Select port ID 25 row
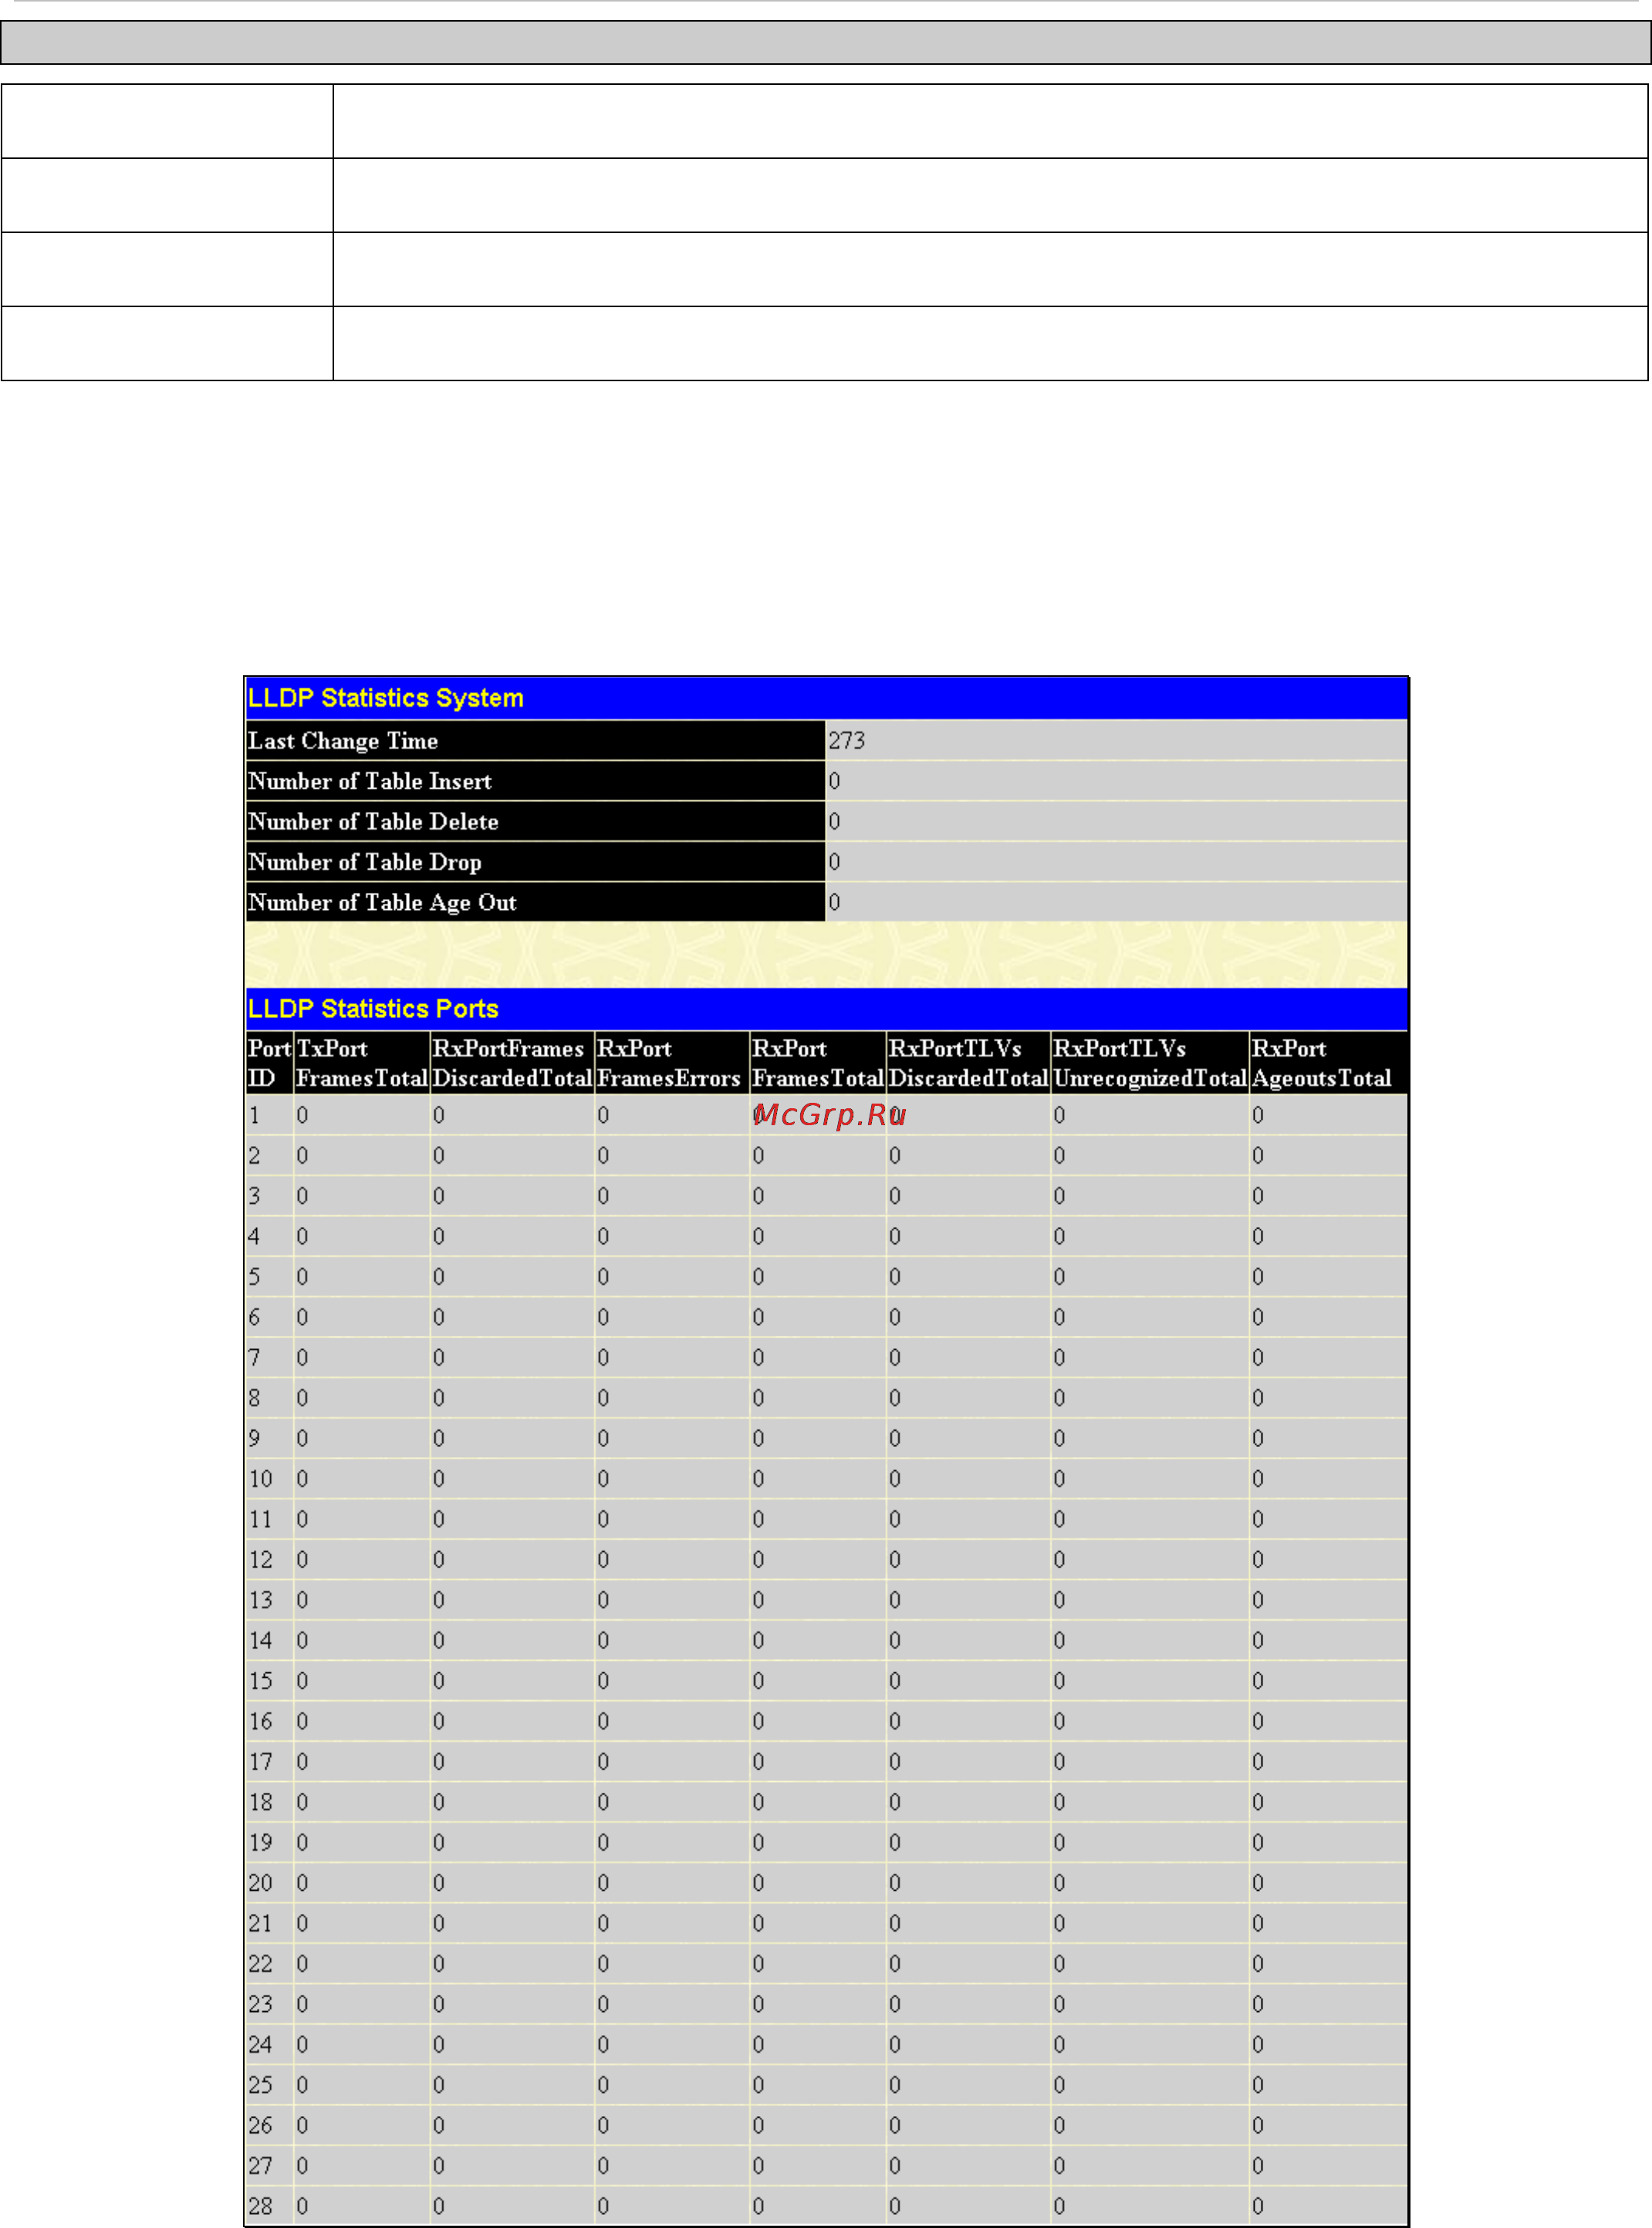Image resolution: width=1652 pixels, height=2228 pixels. click(826, 2085)
